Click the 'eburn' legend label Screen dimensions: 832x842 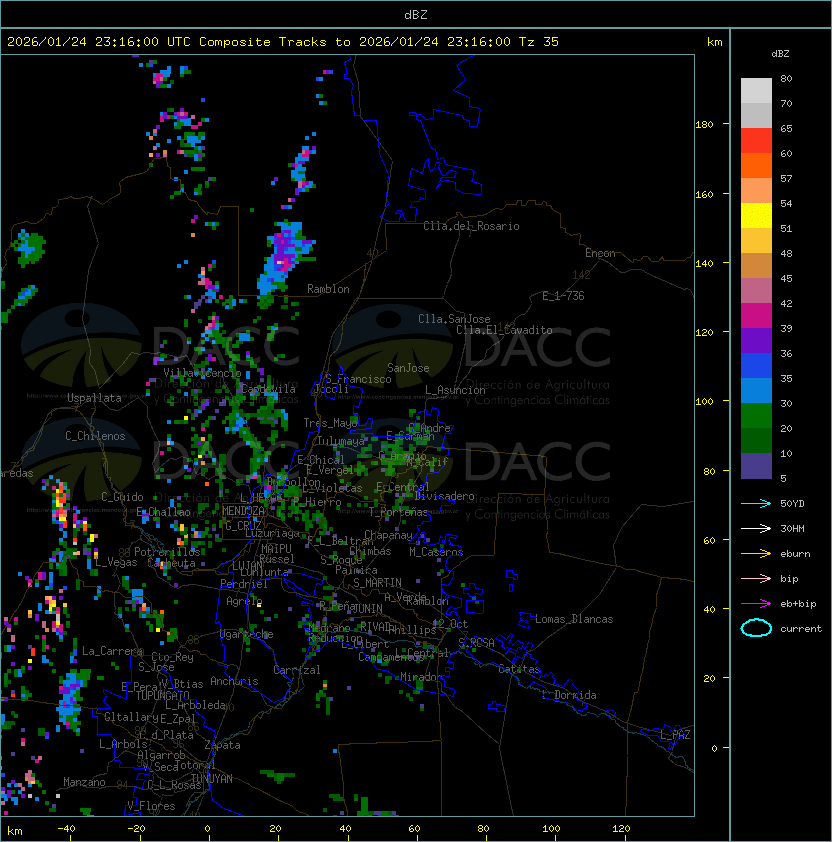click(795, 554)
